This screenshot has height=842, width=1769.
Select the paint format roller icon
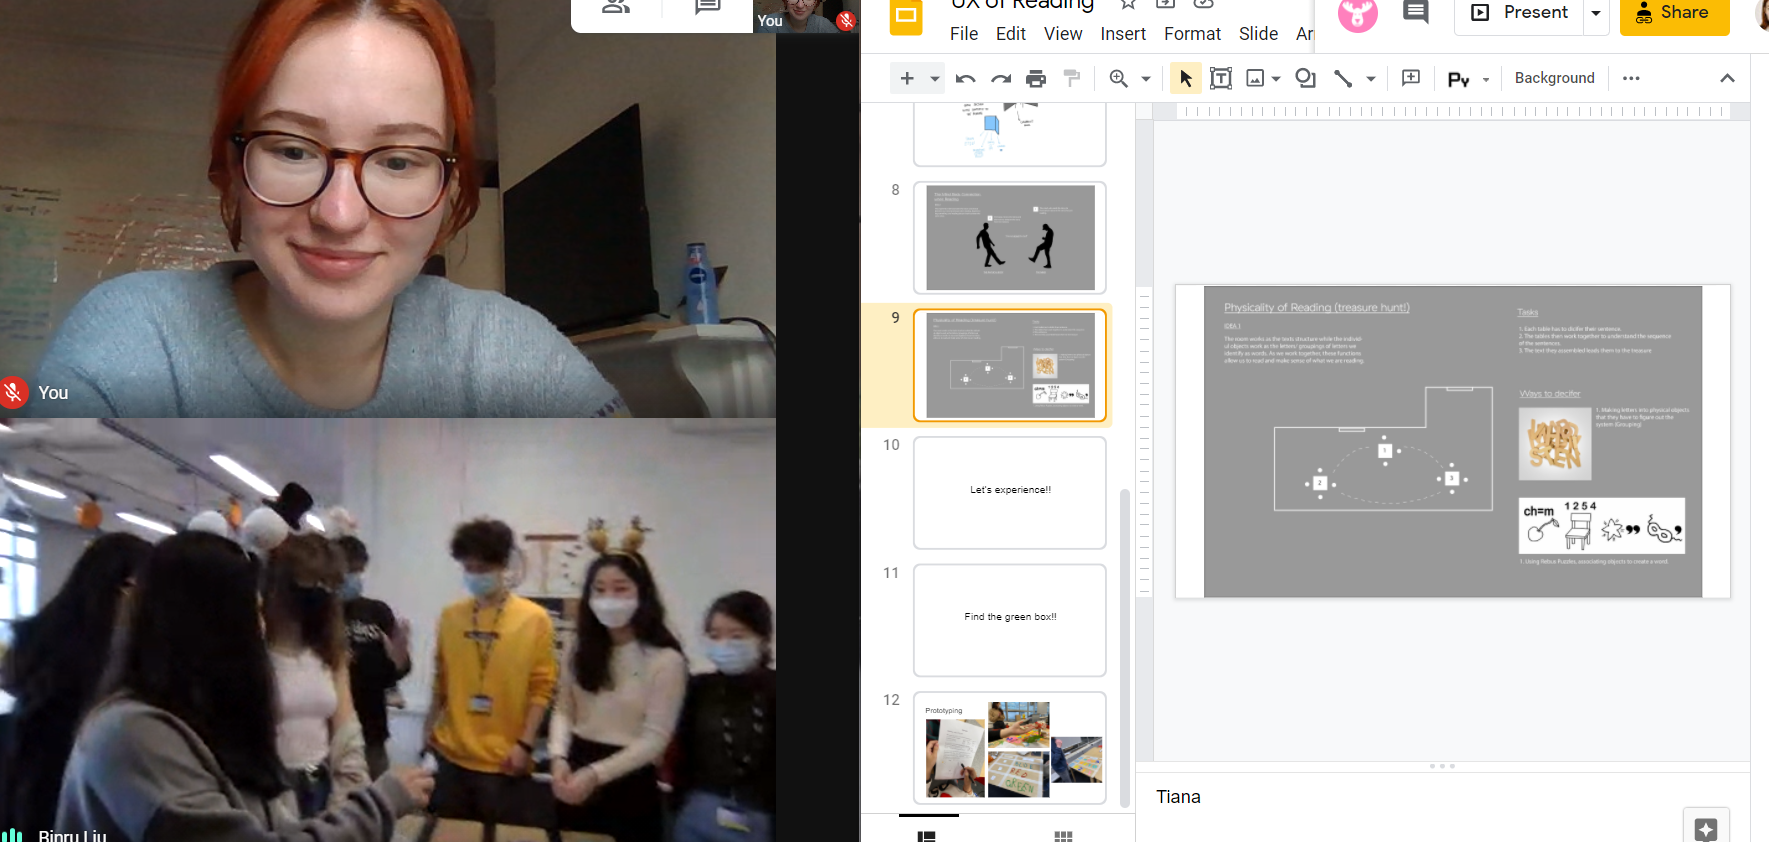[x=1072, y=78]
